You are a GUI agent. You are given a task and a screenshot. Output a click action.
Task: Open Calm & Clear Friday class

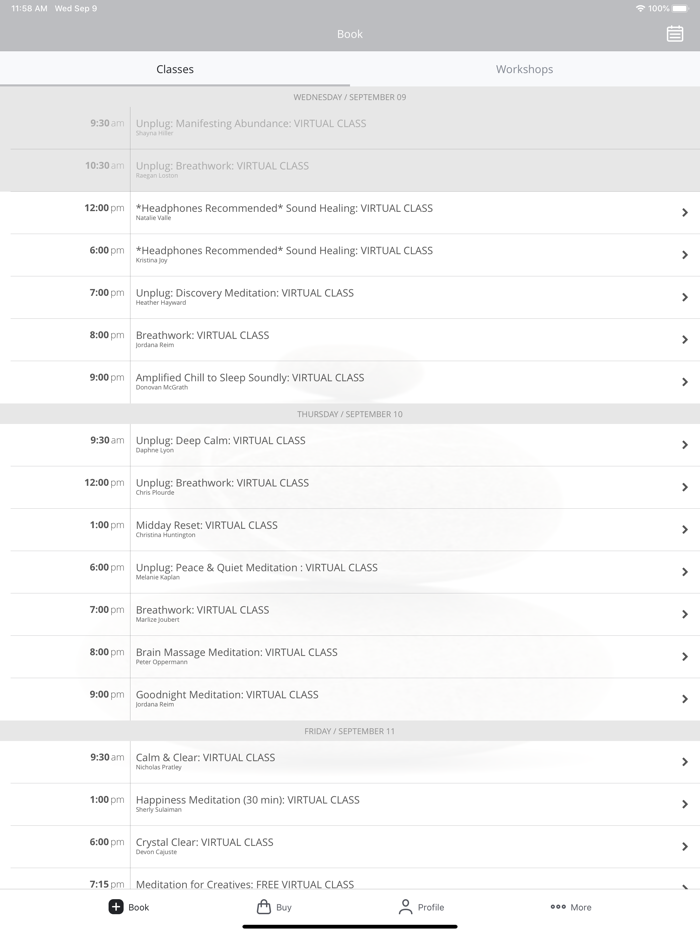(205, 758)
